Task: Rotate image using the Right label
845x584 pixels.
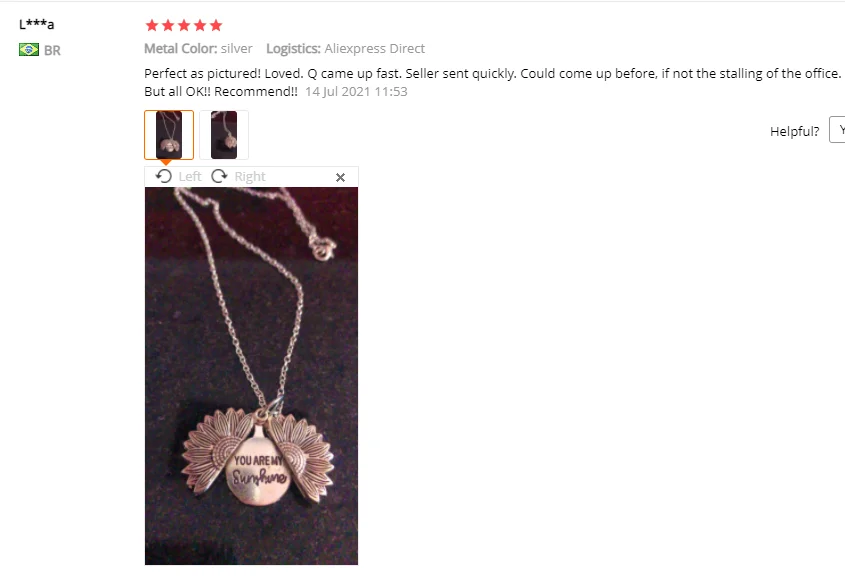Action: [x=250, y=177]
